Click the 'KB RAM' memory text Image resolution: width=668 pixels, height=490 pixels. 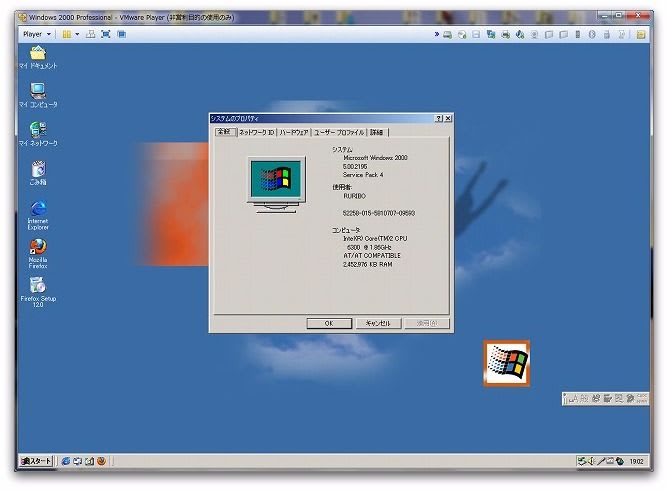(381, 265)
